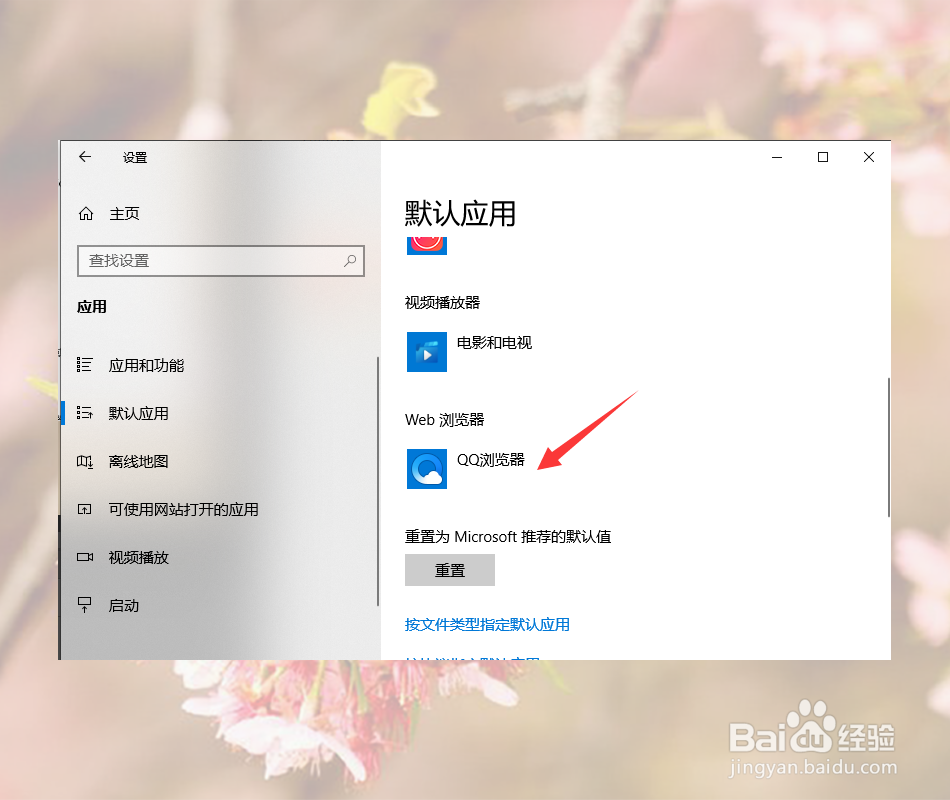This screenshot has height=800, width=950.
Task: Select the 默认应用 sidebar icon
Action: (85, 413)
